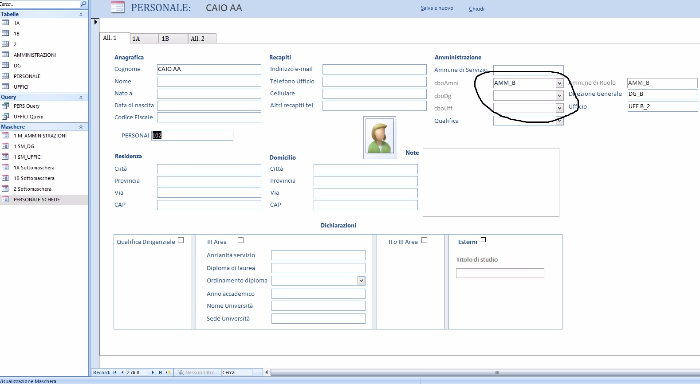
Task: Click the navigation pane search box
Action: click(x=40, y=4)
